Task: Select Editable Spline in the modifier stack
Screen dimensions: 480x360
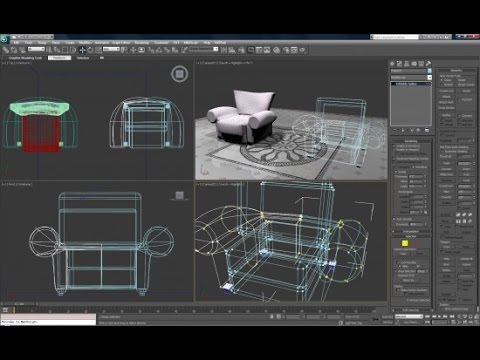Action: pyautogui.click(x=411, y=84)
